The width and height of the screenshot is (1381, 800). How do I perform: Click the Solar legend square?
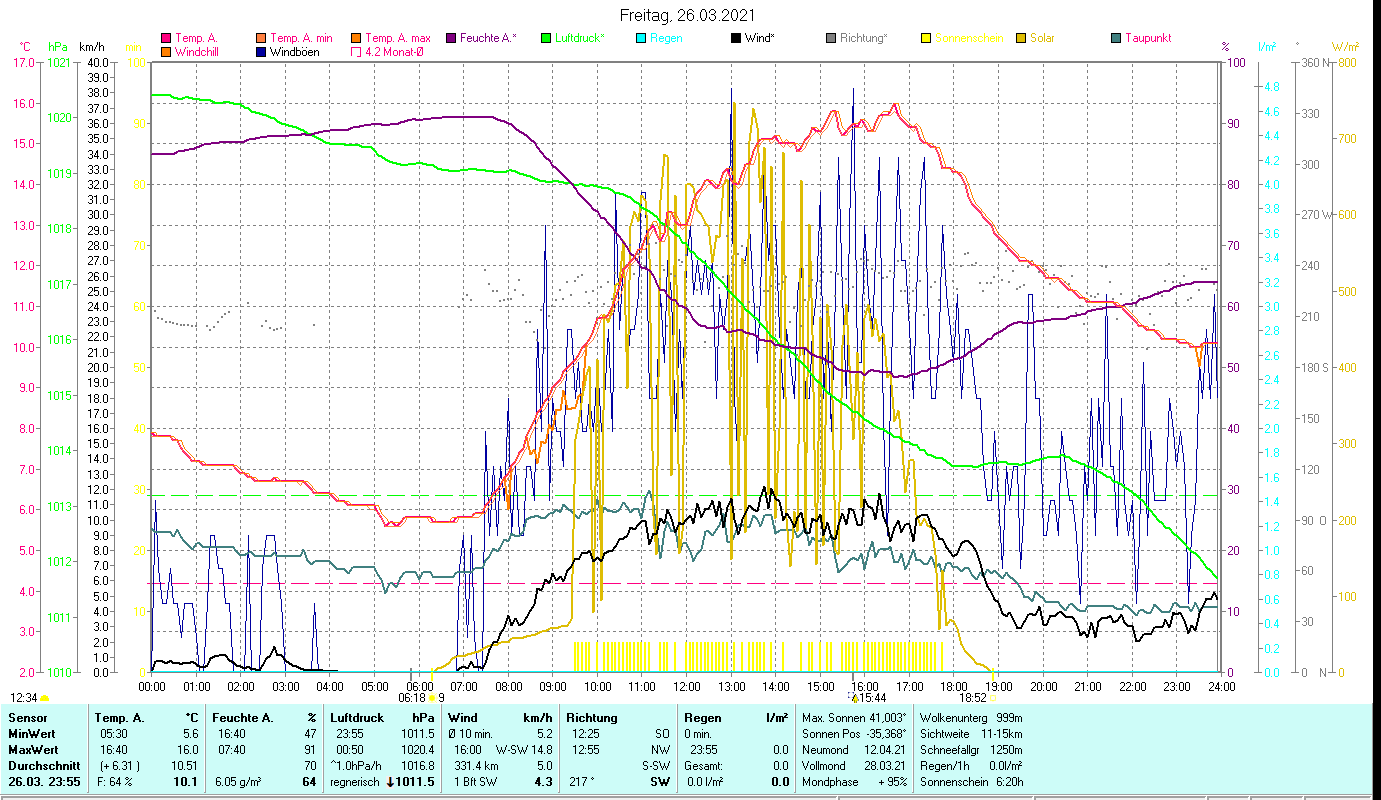click(x=1021, y=38)
